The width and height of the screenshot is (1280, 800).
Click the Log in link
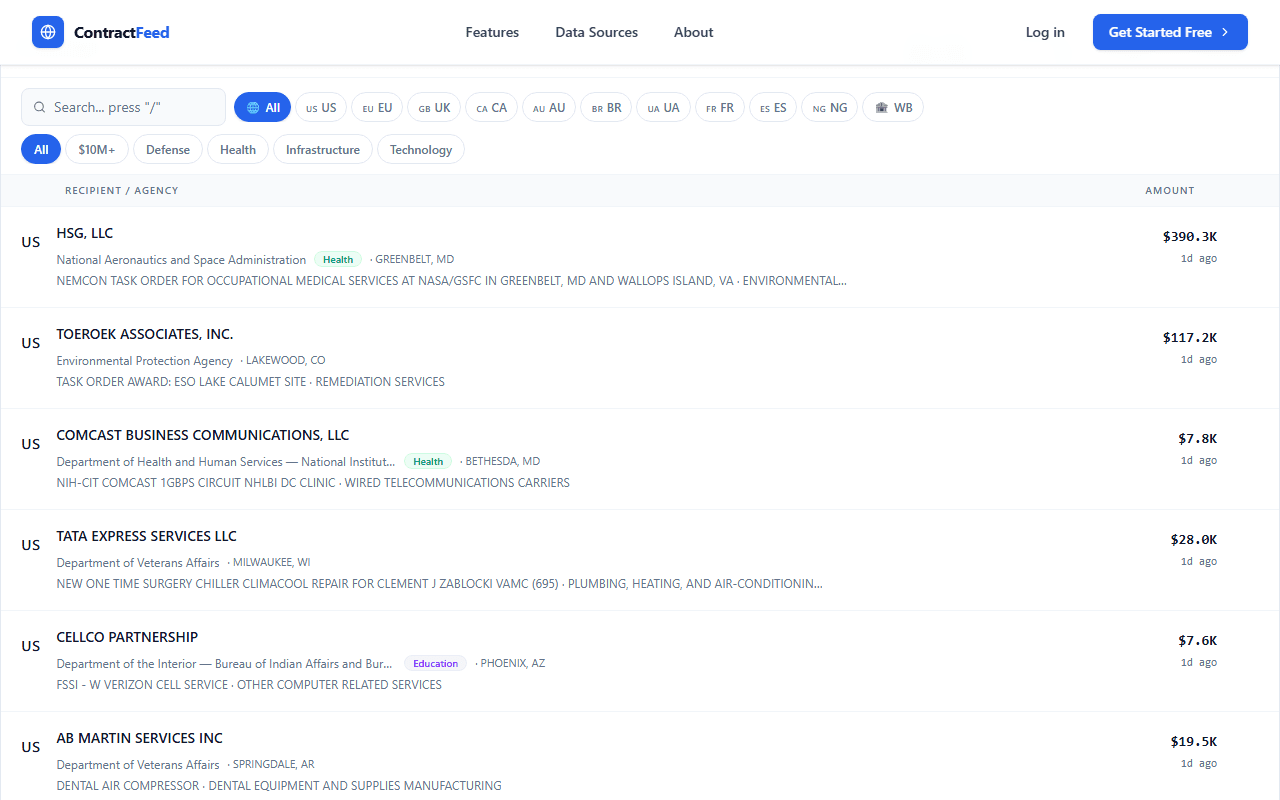1045,32
